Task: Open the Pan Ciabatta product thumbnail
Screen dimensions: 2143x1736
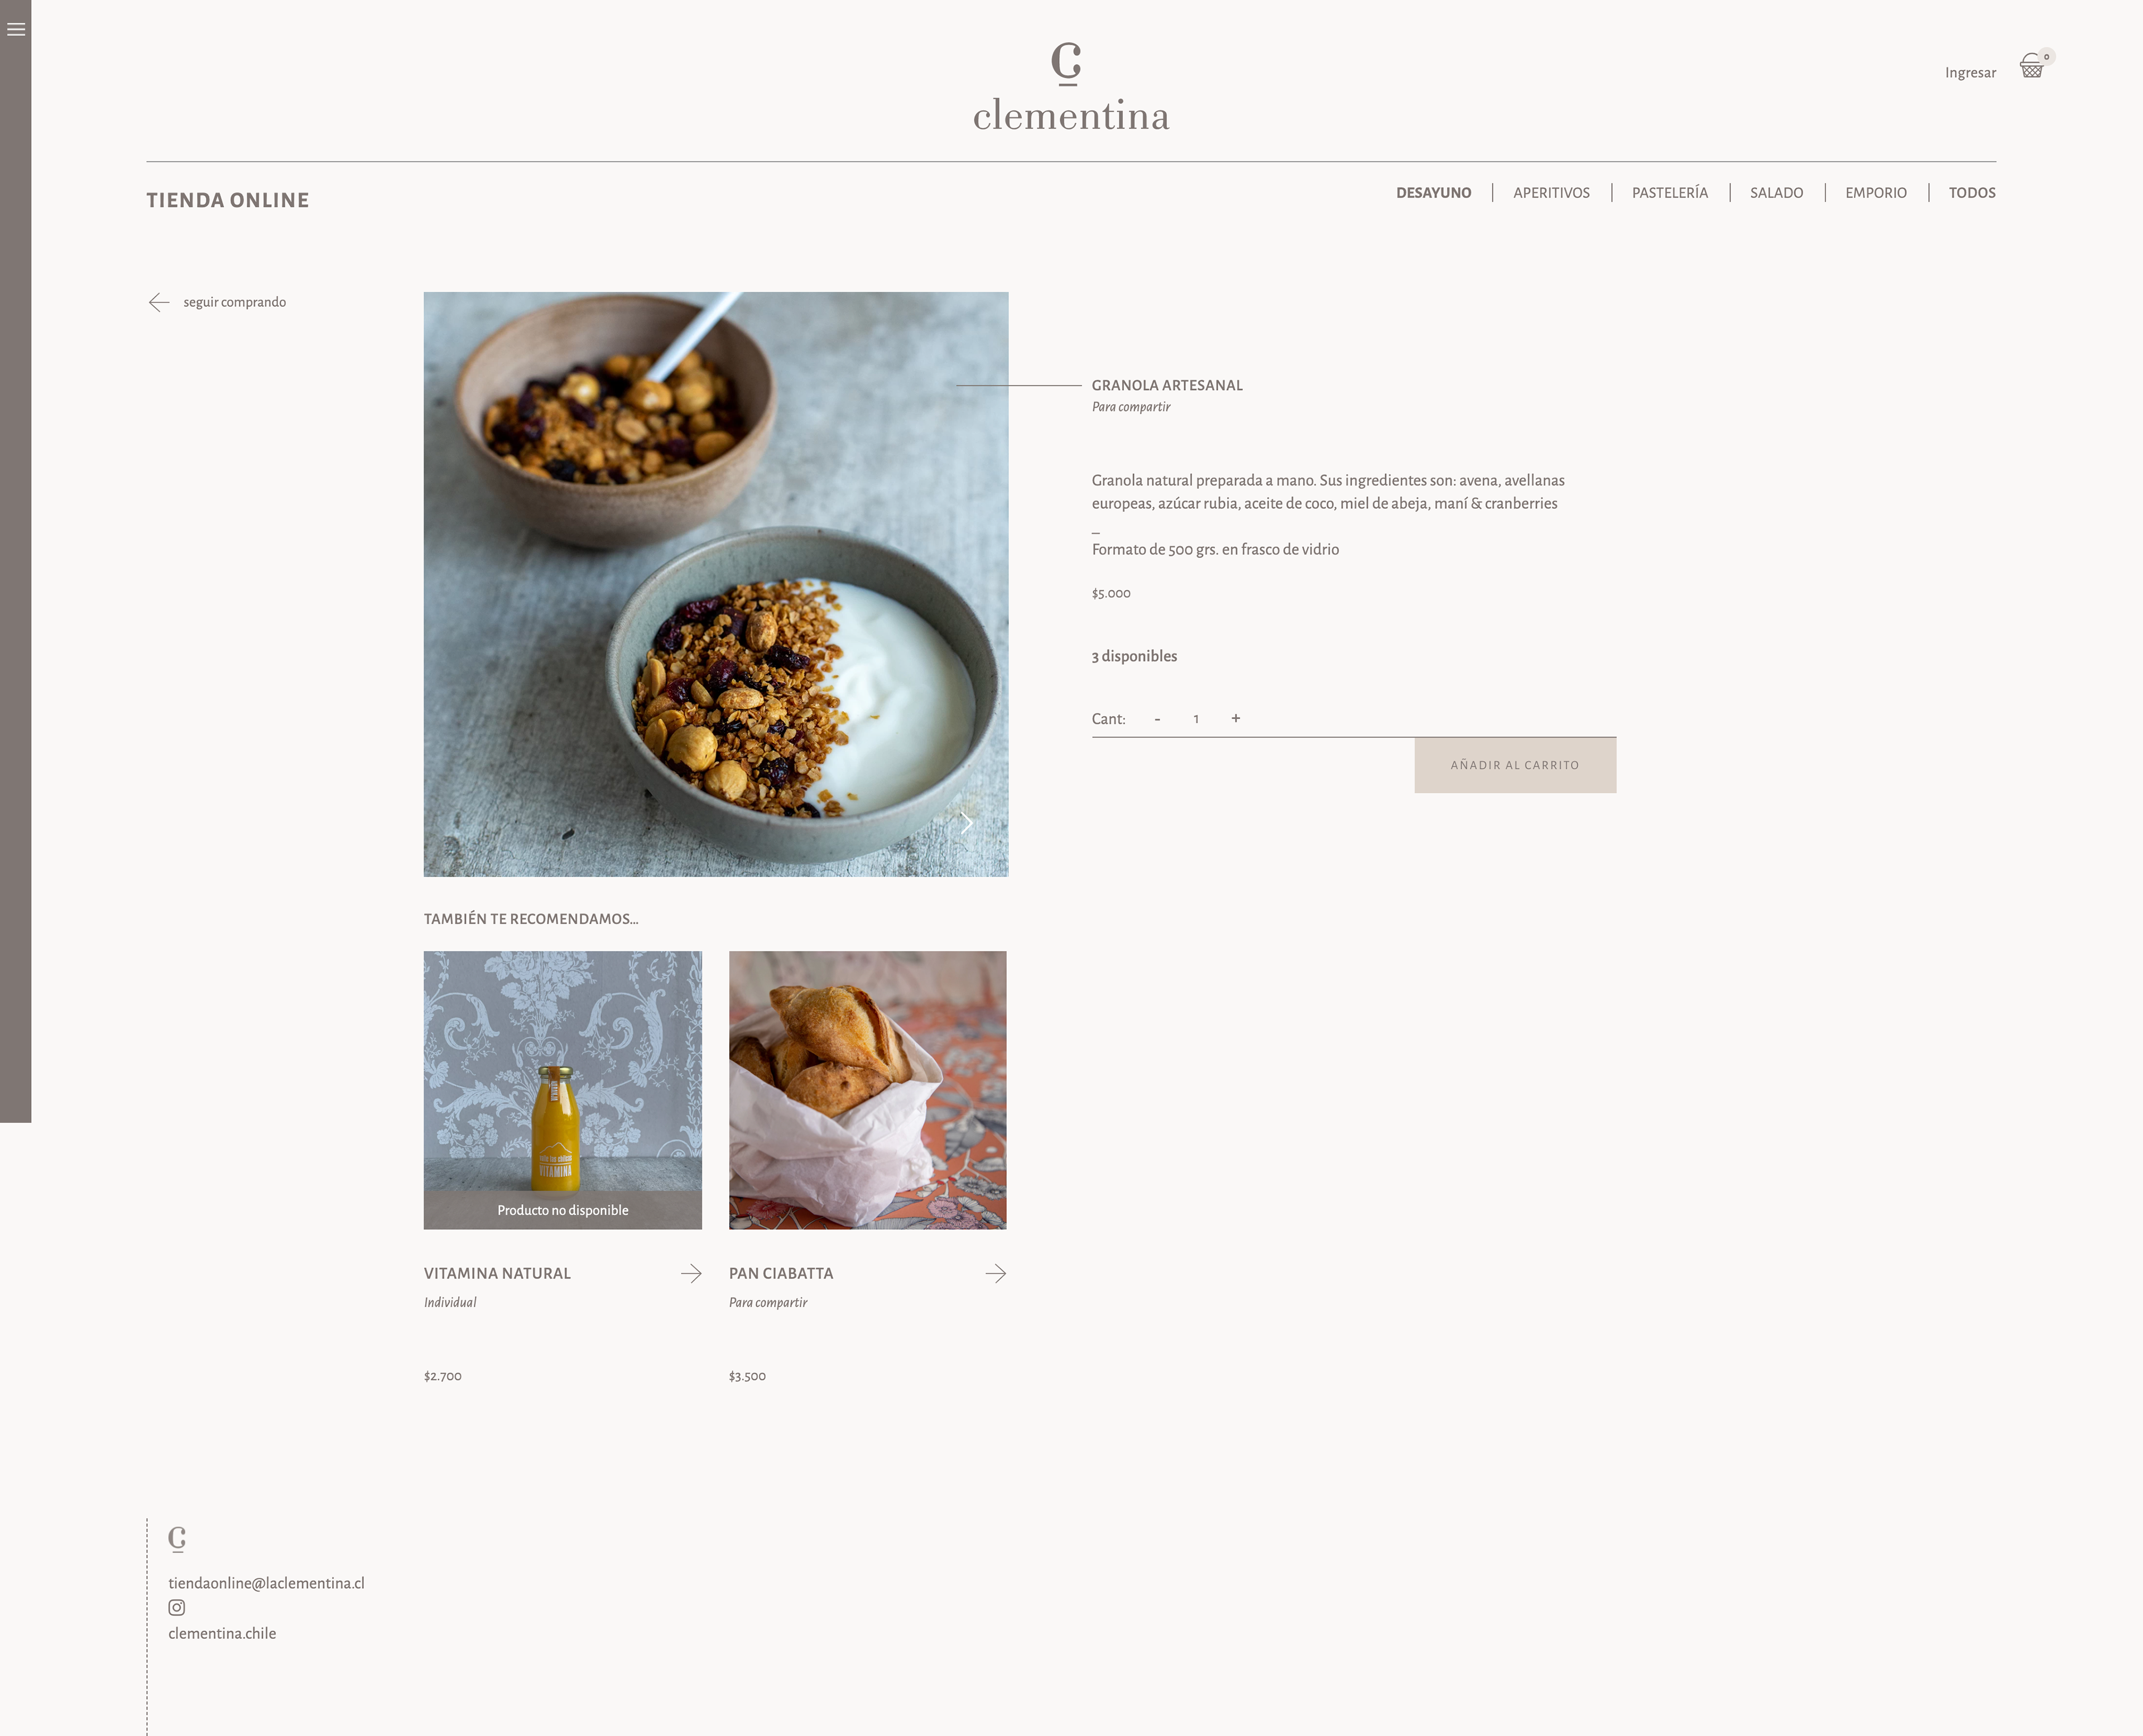Action: point(868,1090)
